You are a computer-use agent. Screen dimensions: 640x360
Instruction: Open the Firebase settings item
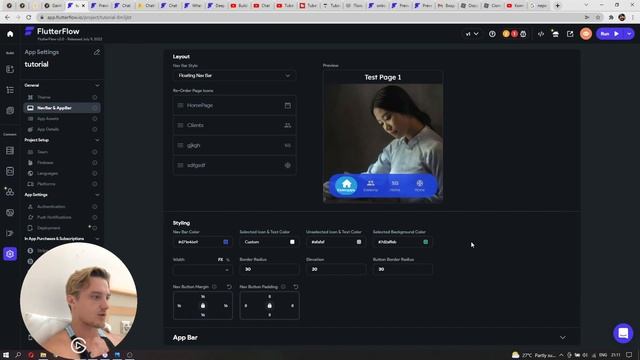[x=62, y=162]
